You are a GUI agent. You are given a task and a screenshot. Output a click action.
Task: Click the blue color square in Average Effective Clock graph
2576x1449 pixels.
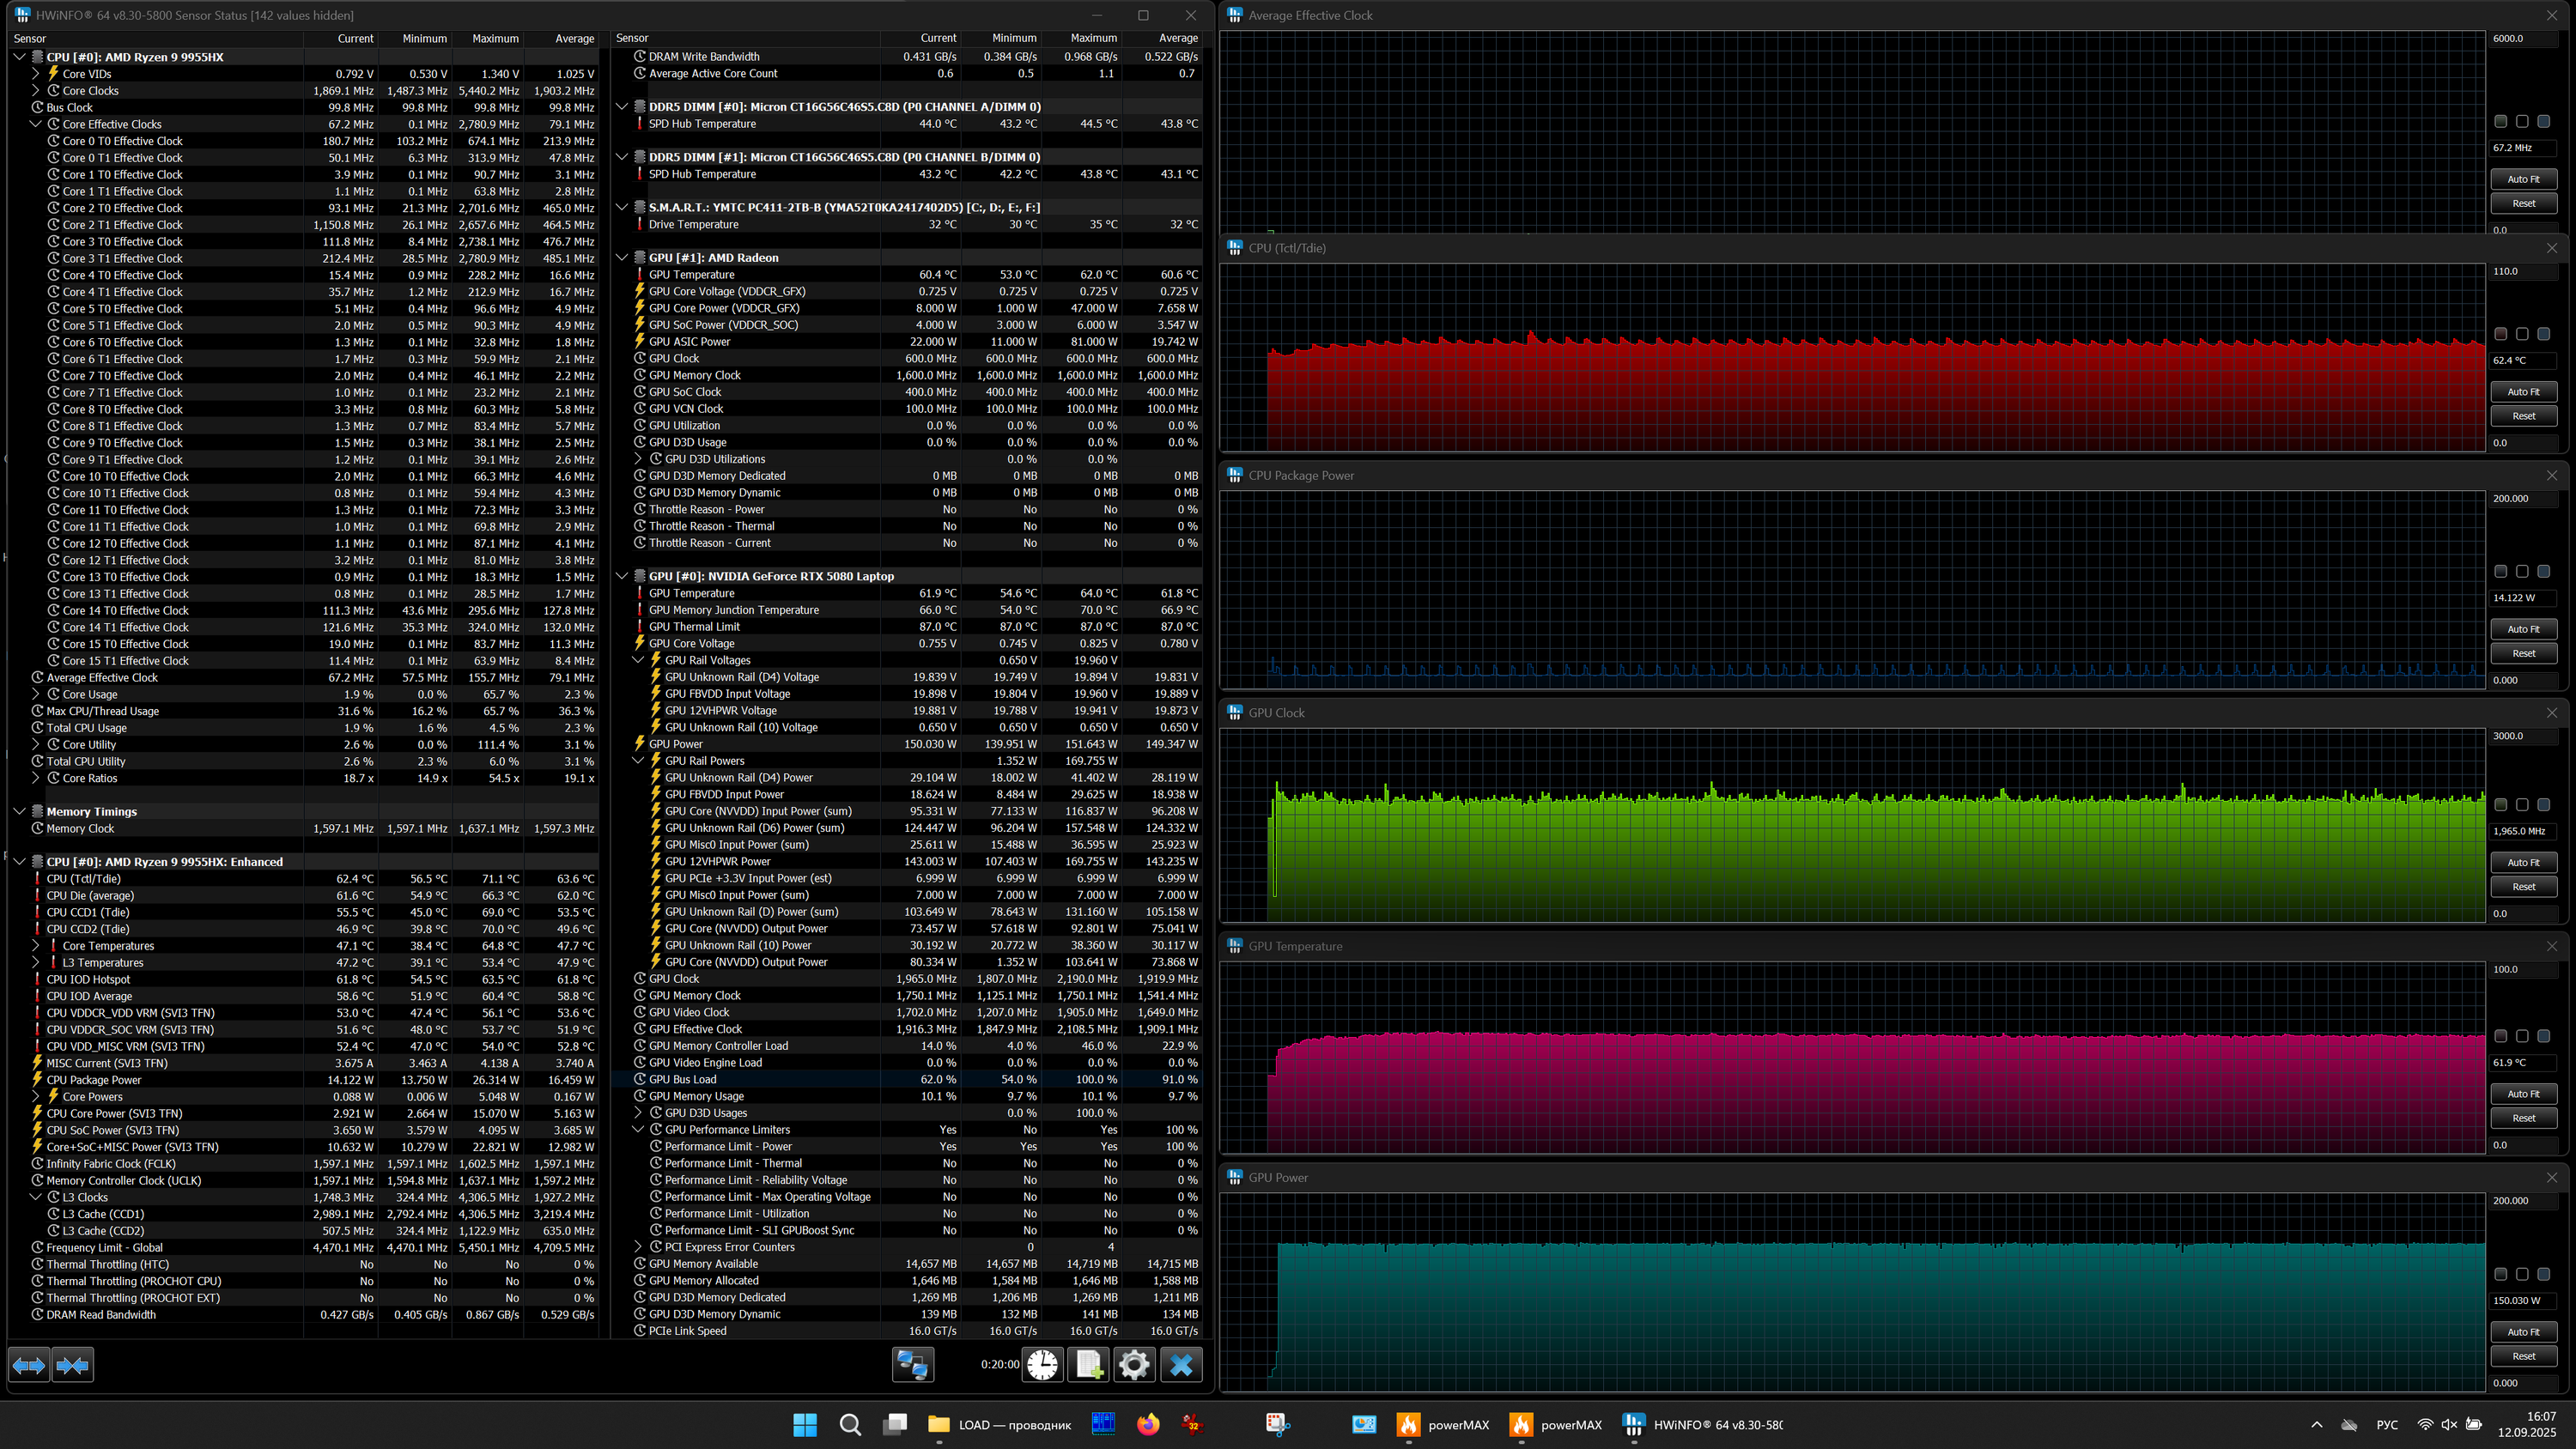2543,121
